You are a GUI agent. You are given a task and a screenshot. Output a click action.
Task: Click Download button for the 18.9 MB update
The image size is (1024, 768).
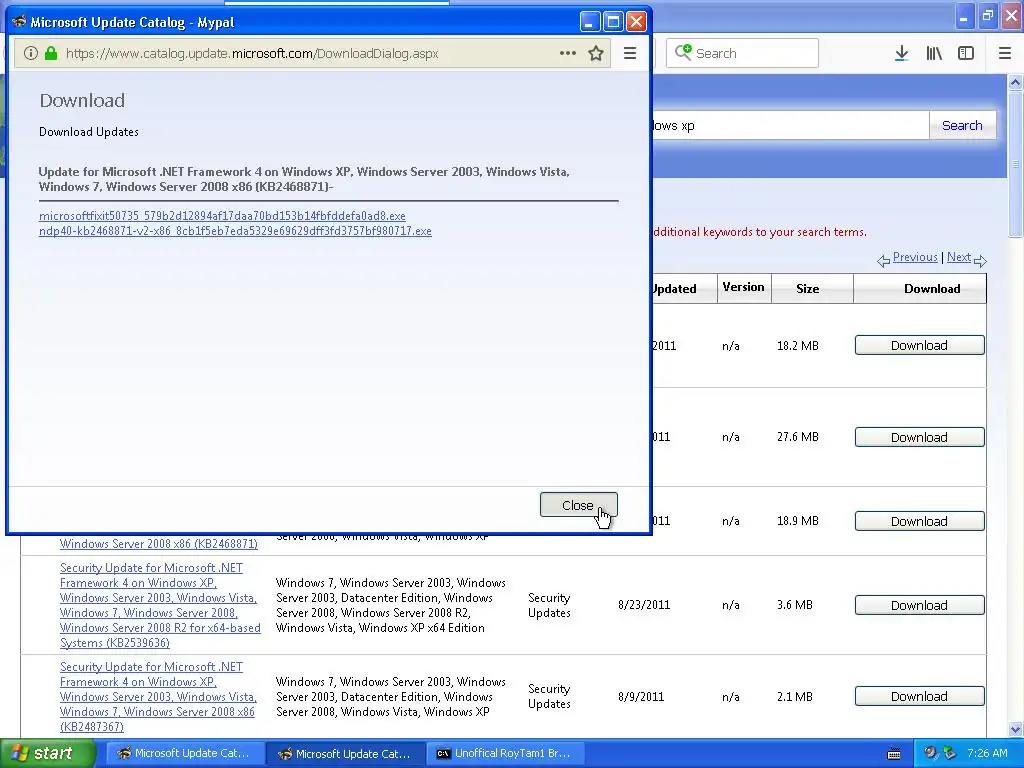coord(920,521)
